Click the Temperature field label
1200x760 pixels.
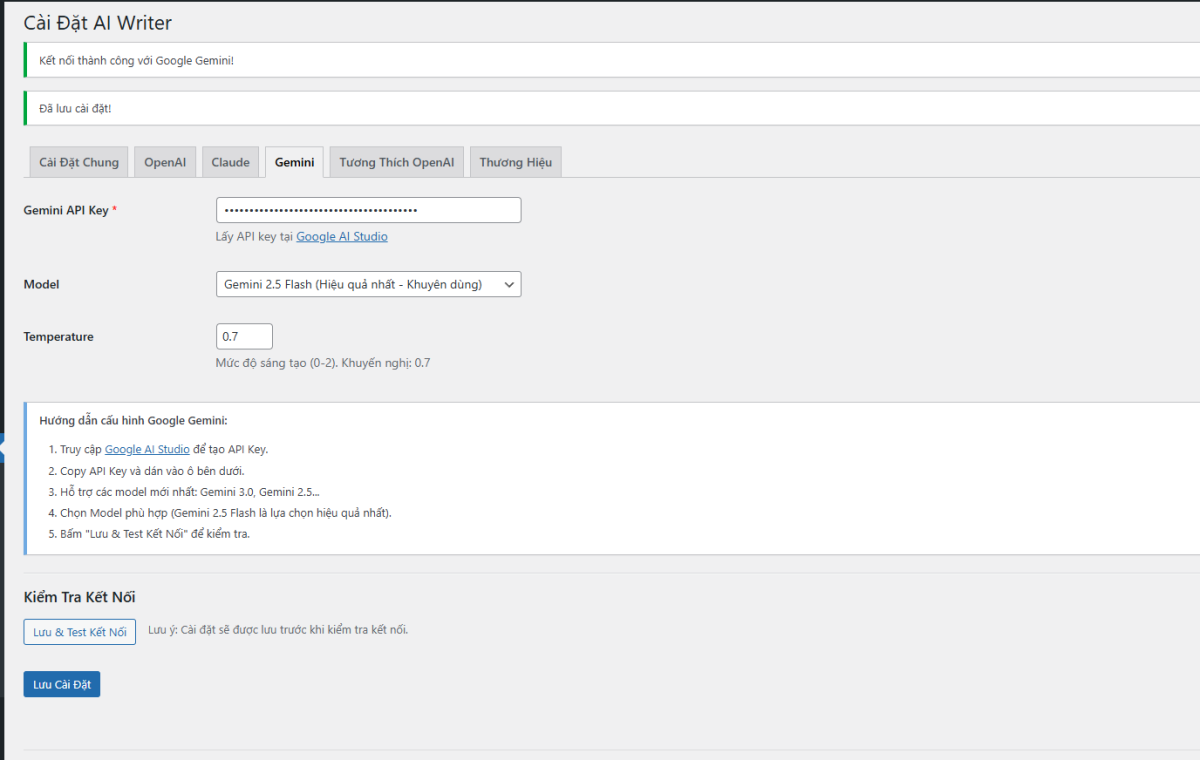[58, 337]
